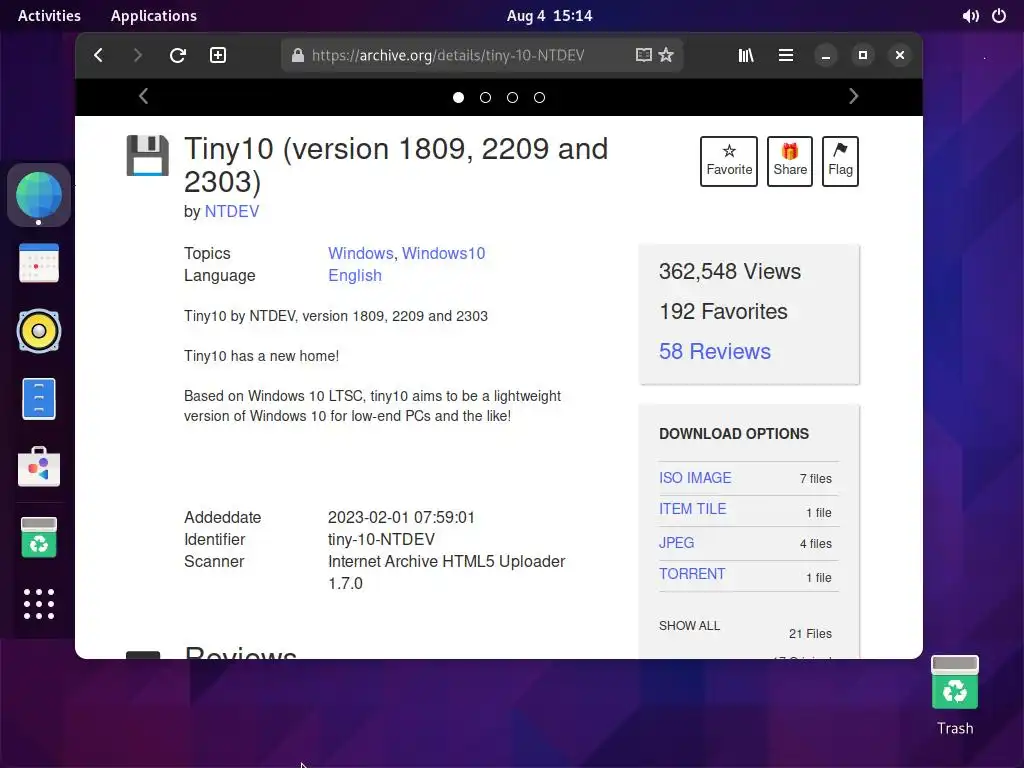1024x768 pixels.
Task: Click the 192 Favorites text
Action: coord(723,312)
